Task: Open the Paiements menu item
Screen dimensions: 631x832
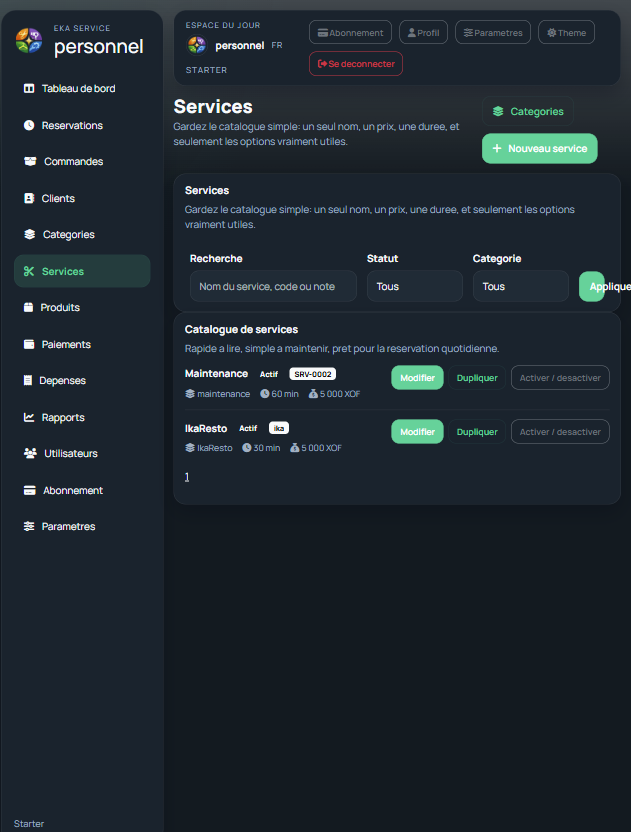Action: coord(66,345)
